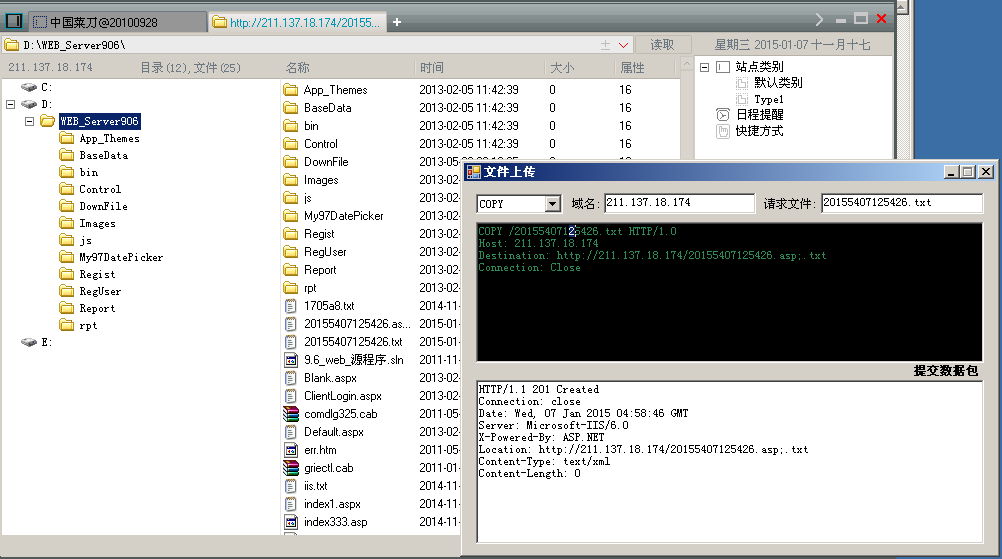Screen dimensions: 1002x559
Task: Click the 提交数据包 submit button
Action: pos(946,371)
